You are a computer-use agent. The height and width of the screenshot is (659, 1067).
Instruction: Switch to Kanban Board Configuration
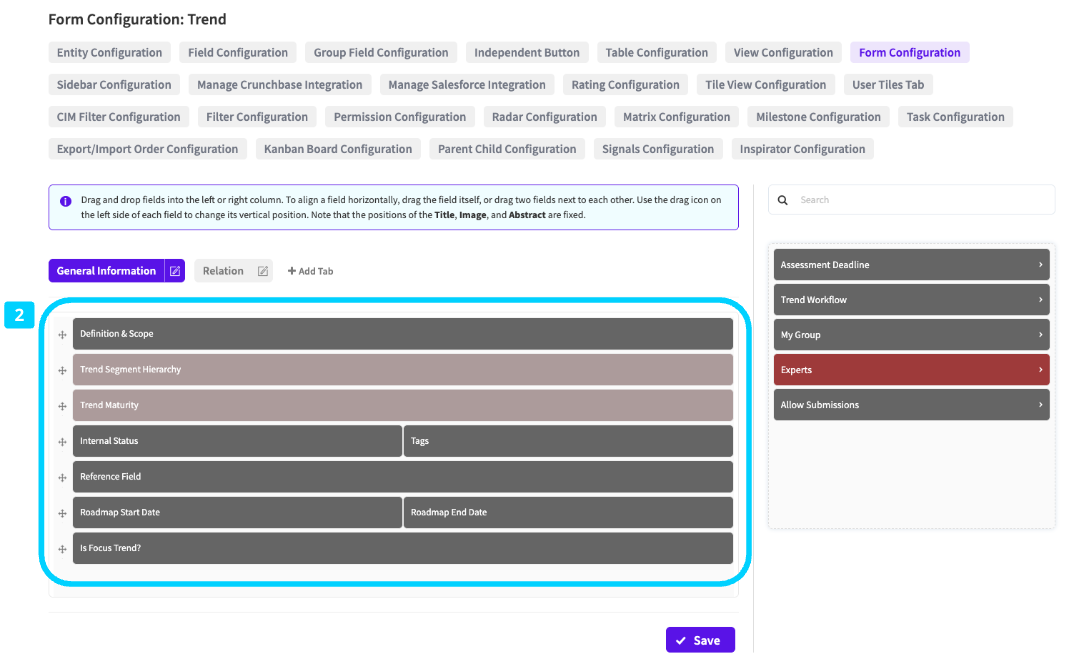tap(338, 149)
